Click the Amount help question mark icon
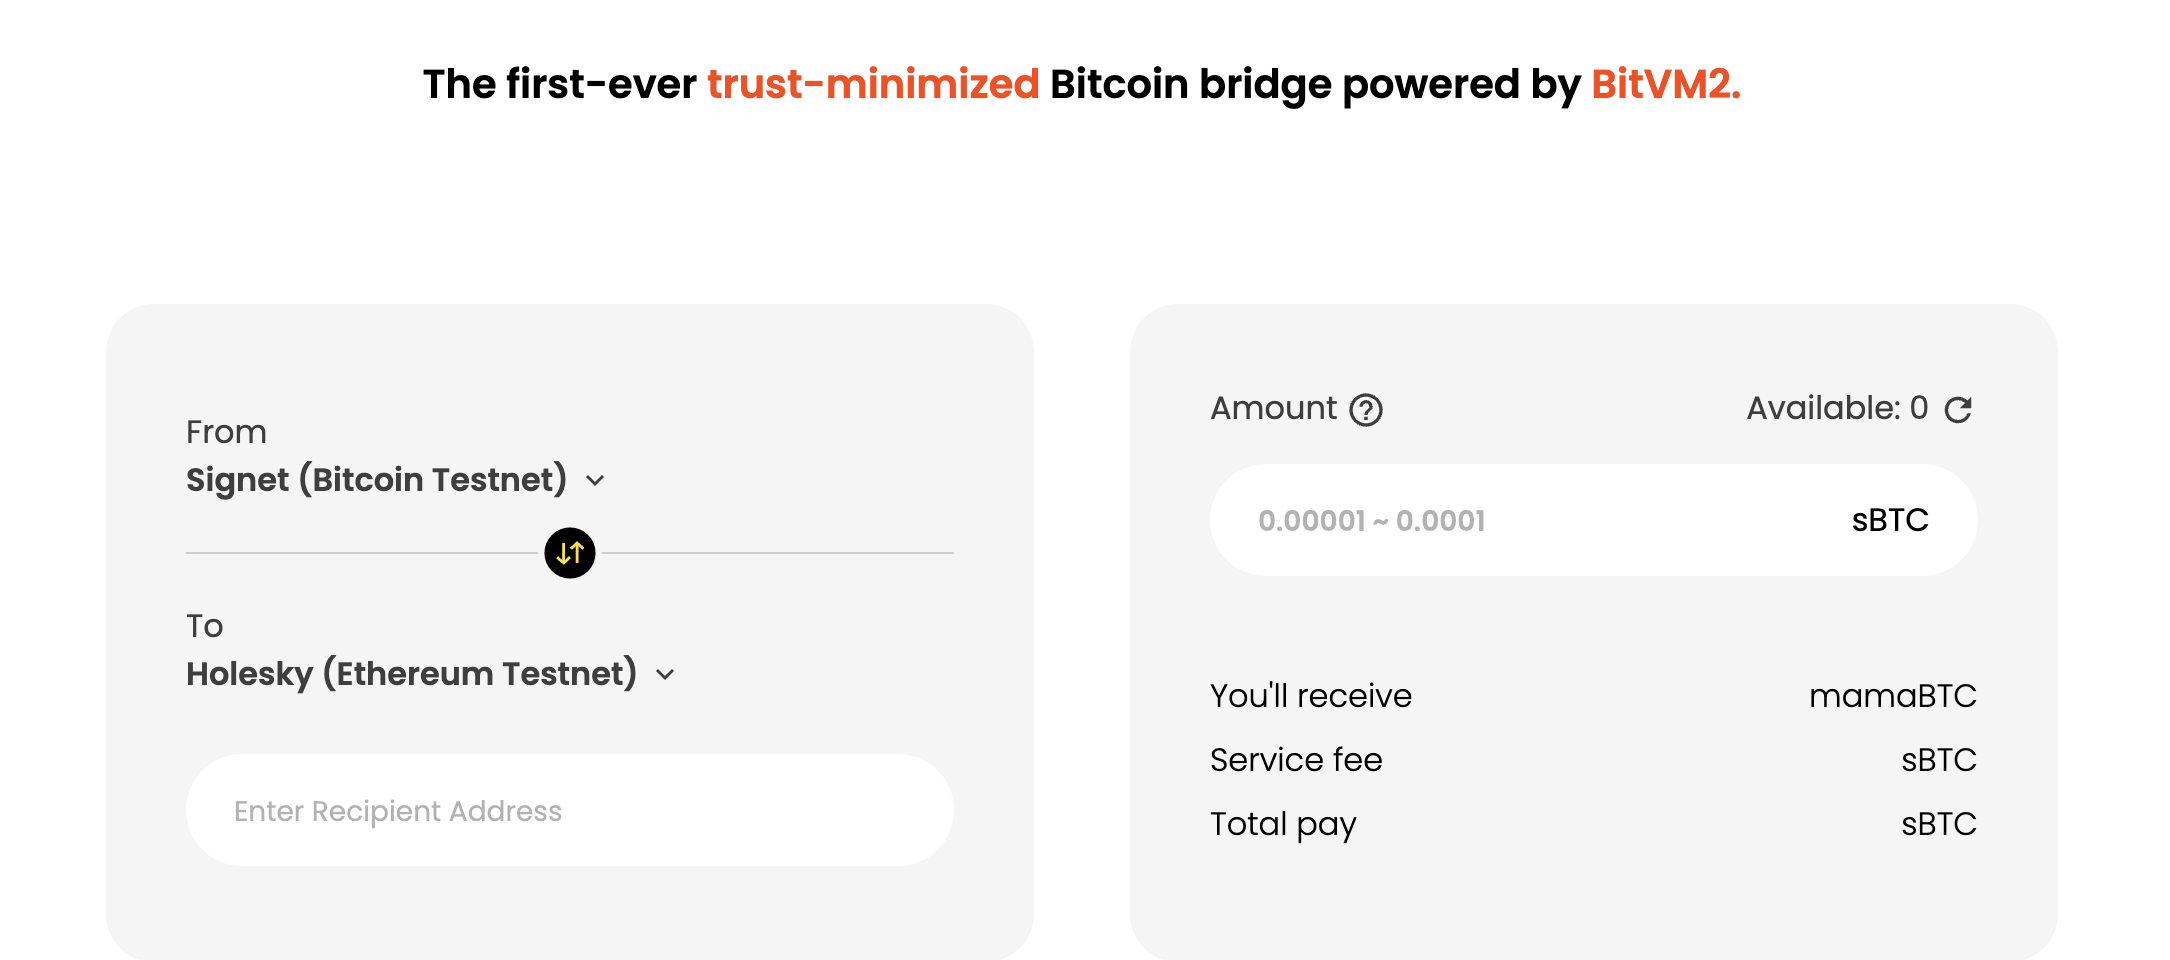The image size is (2170, 960). point(1366,410)
